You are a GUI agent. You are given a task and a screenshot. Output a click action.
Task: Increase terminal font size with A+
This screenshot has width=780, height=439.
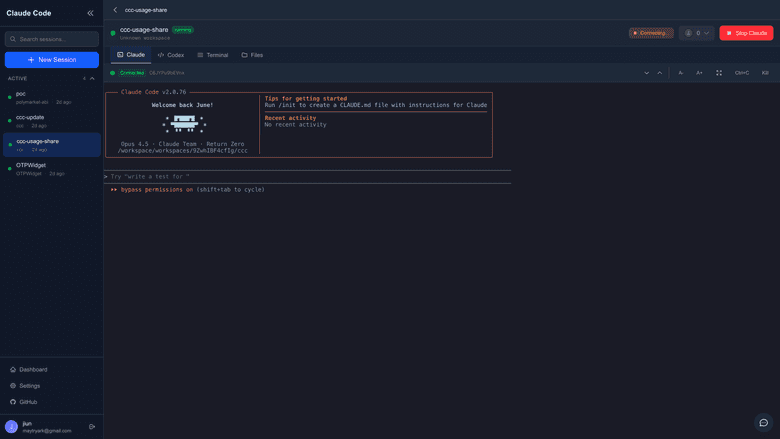pyautogui.click(x=699, y=73)
